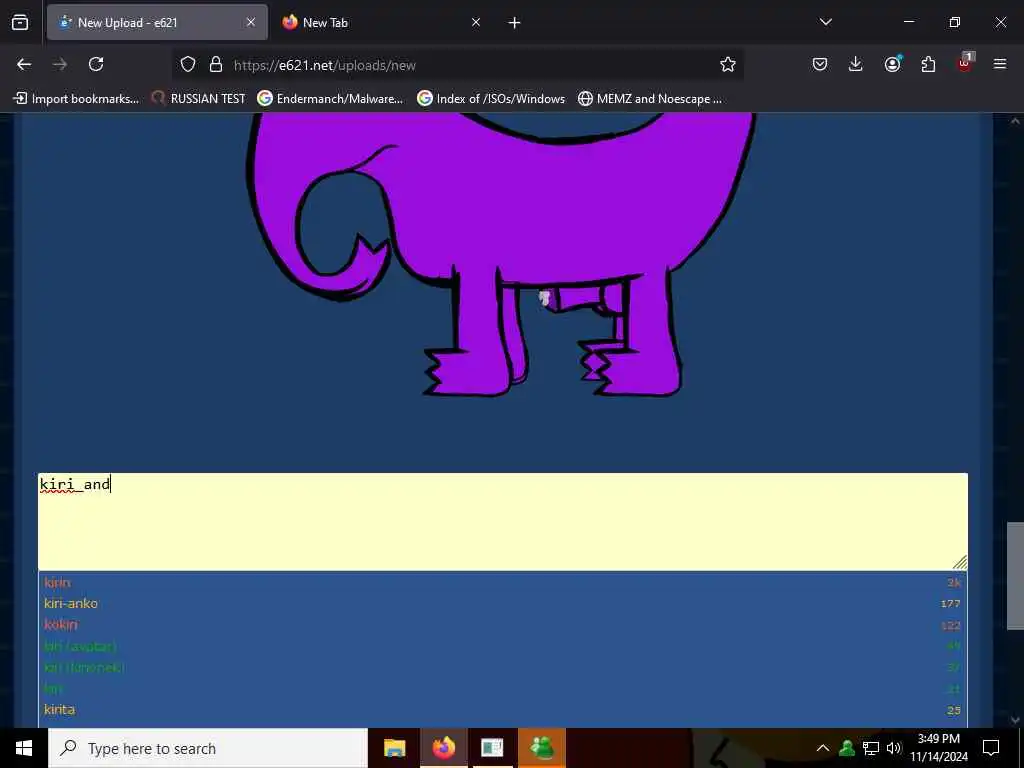Click the Firefox taskbar icon
Screen dimensions: 1024x768
click(443, 748)
